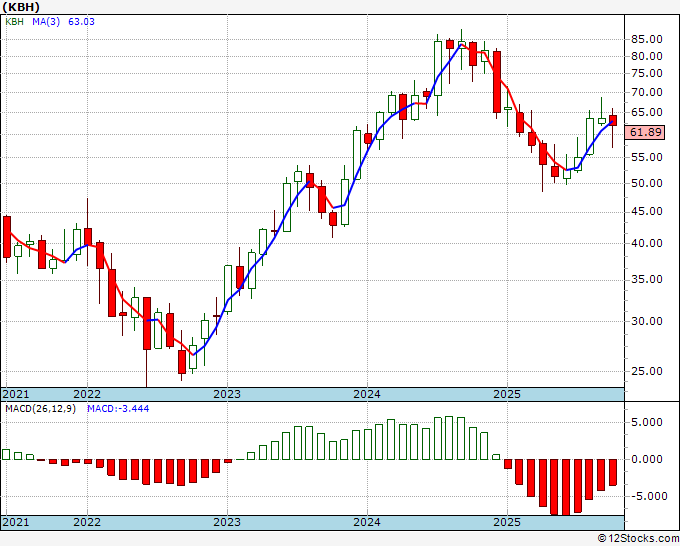Click the latest red candlestick near 61.89
Viewport: 680px width, 546px height.
[612, 121]
